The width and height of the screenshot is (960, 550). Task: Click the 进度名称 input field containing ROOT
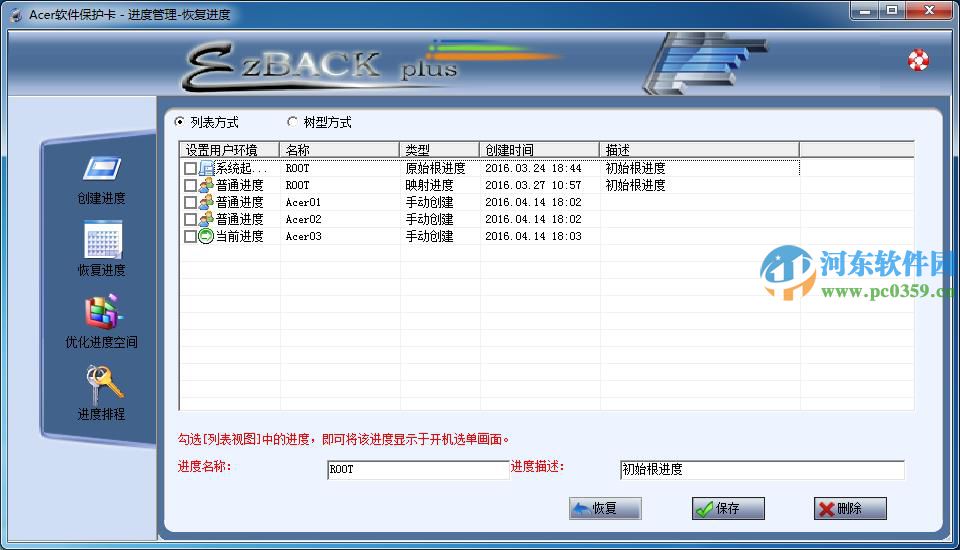click(x=418, y=470)
